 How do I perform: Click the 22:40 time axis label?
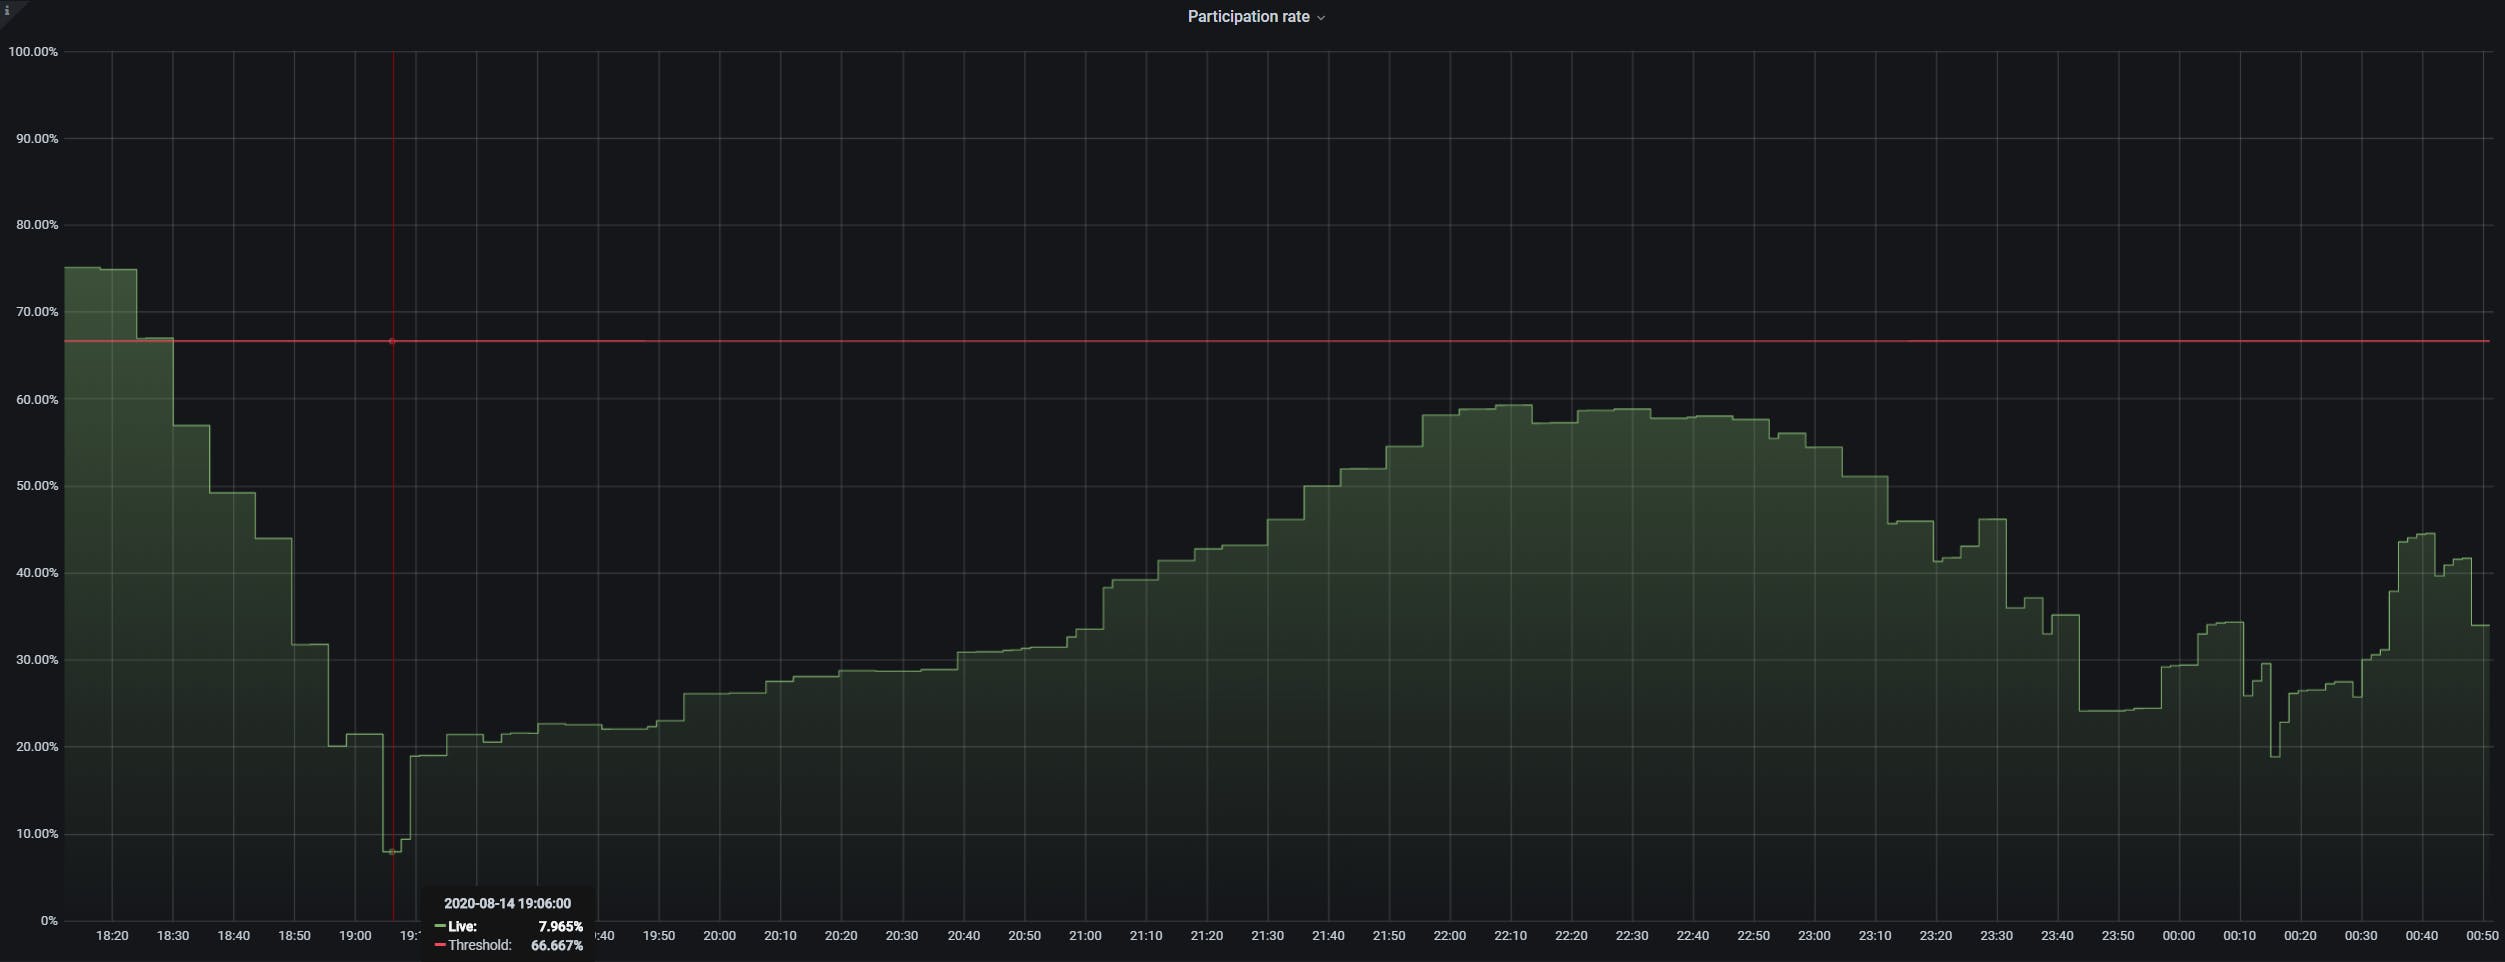click(1693, 936)
